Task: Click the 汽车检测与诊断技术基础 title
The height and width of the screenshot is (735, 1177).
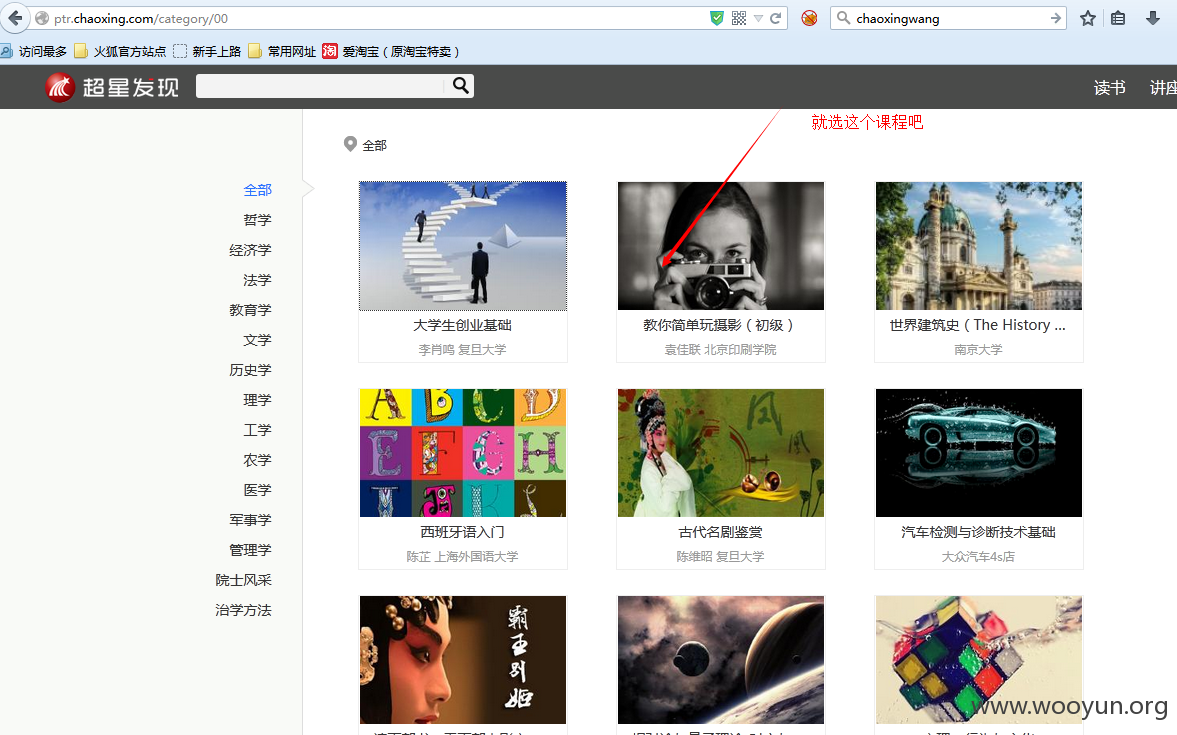Action: tap(978, 532)
